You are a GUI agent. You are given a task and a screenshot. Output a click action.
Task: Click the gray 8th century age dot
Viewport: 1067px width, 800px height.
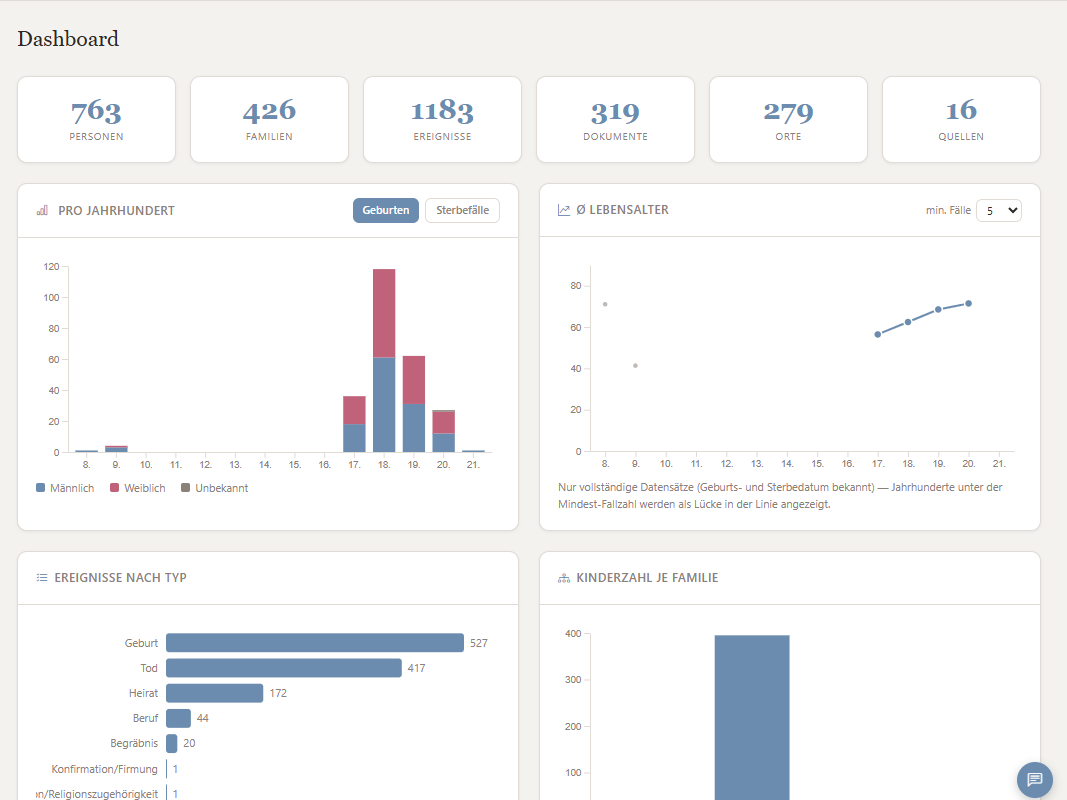(x=605, y=304)
